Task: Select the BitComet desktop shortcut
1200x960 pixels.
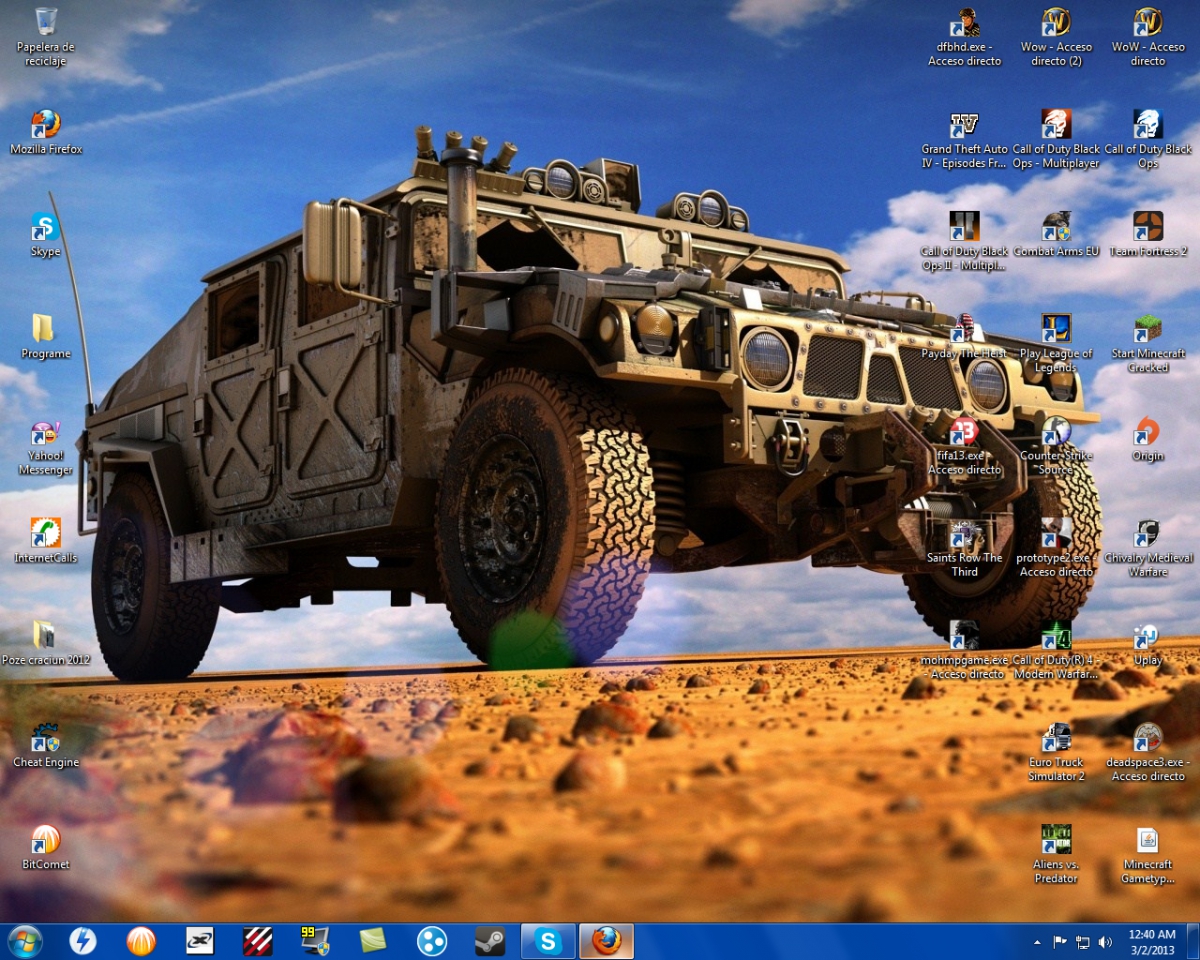Action: [x=46, y=840]
